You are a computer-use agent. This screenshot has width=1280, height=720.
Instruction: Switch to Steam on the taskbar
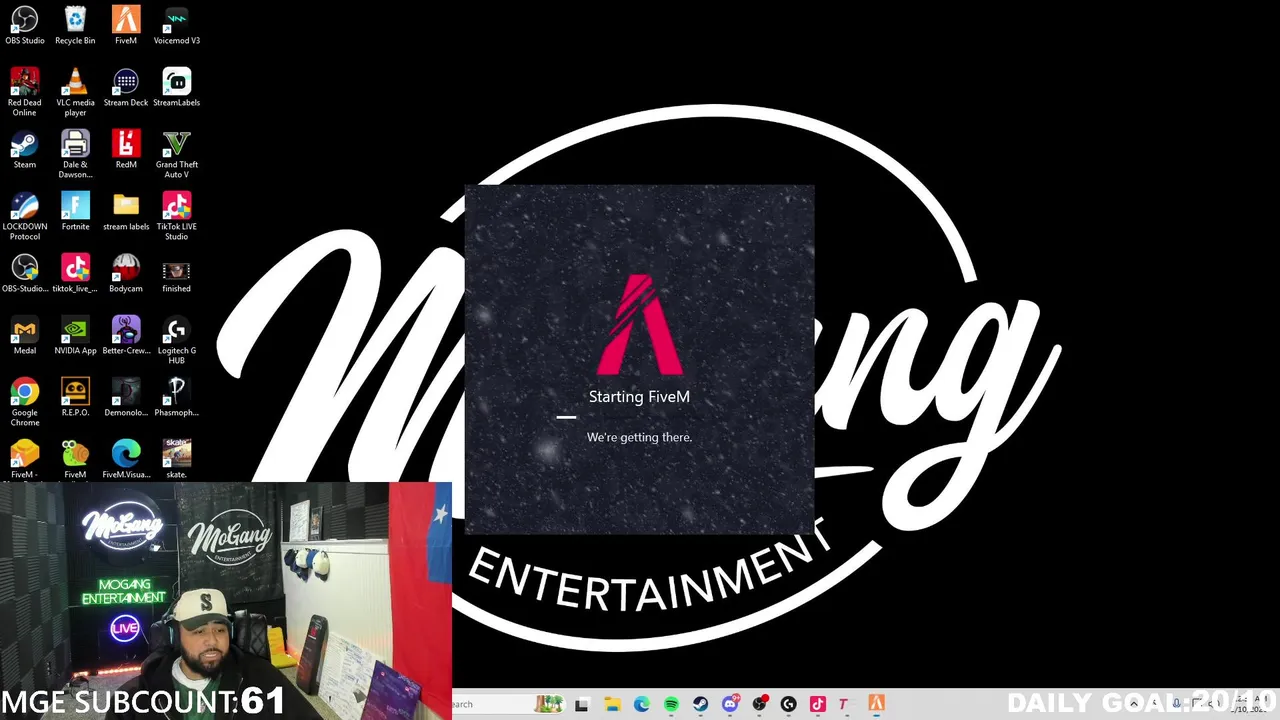click(700, 704)
